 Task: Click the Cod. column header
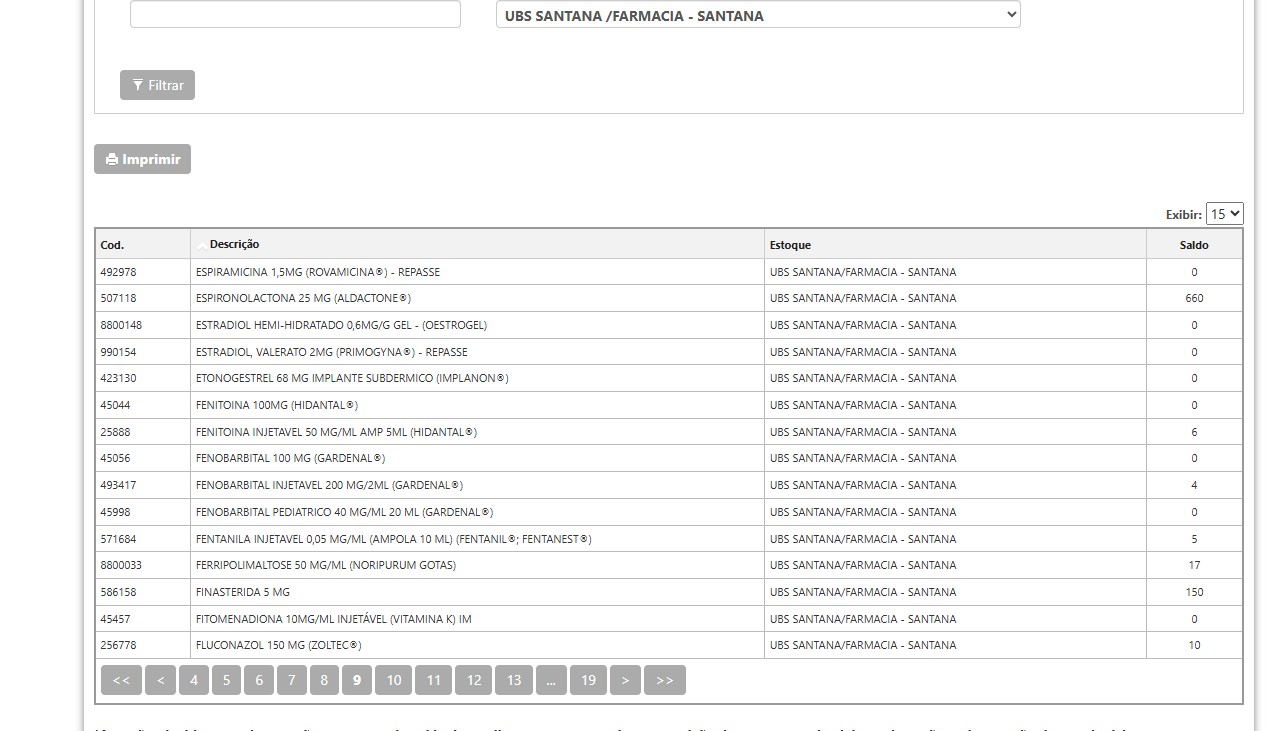pos(112,245)
